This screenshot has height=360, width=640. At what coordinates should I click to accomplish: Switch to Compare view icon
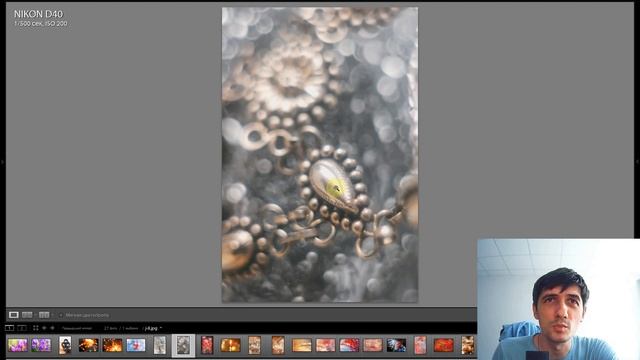pyautogui.click(x=27, y=315)
